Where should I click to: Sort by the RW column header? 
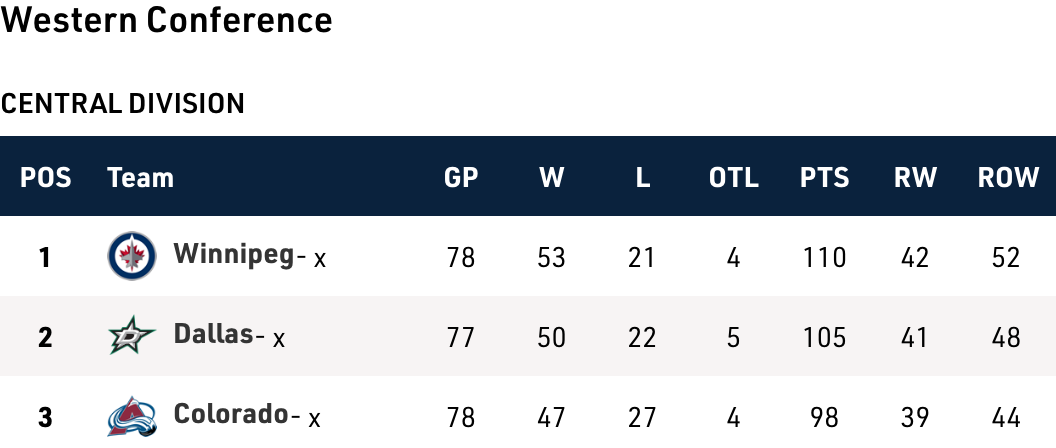915,178
